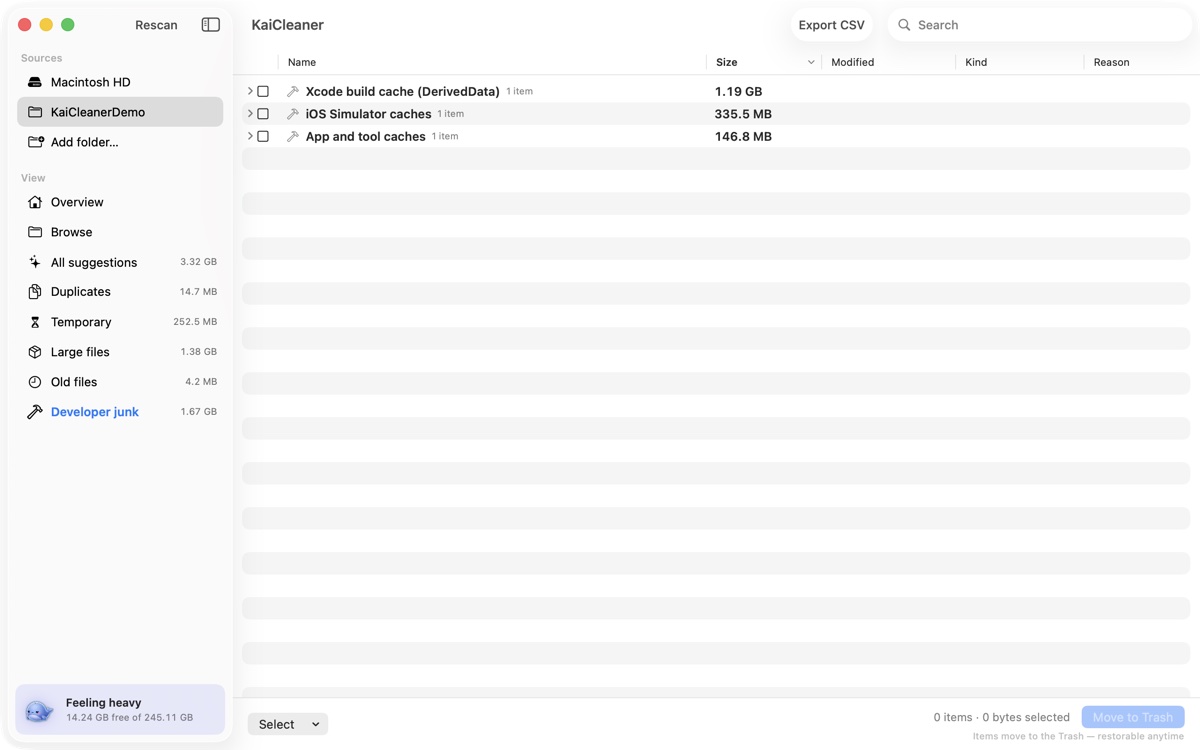Click the KaiCleaner window title
The image size is (1200, 750).
[x=288, y=25]
